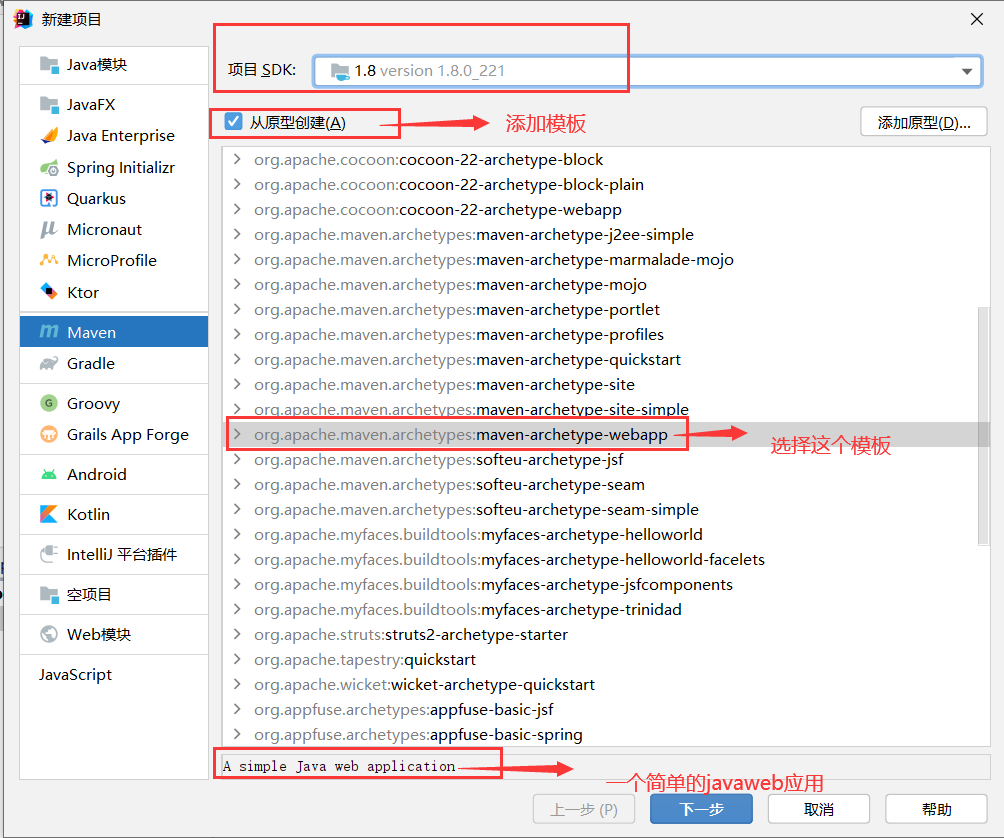Select appfuse-basic-jsf row
1004x838 pixels.
(x=606, y=709)
